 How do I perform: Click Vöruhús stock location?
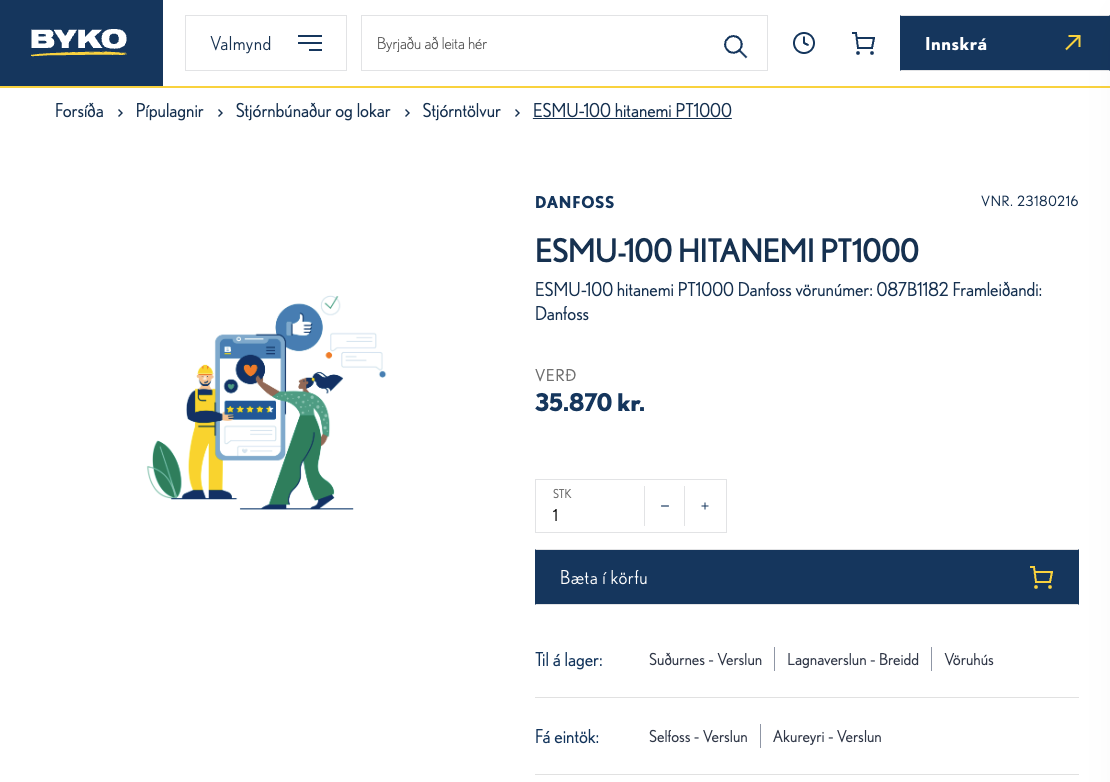pos(968,660)
